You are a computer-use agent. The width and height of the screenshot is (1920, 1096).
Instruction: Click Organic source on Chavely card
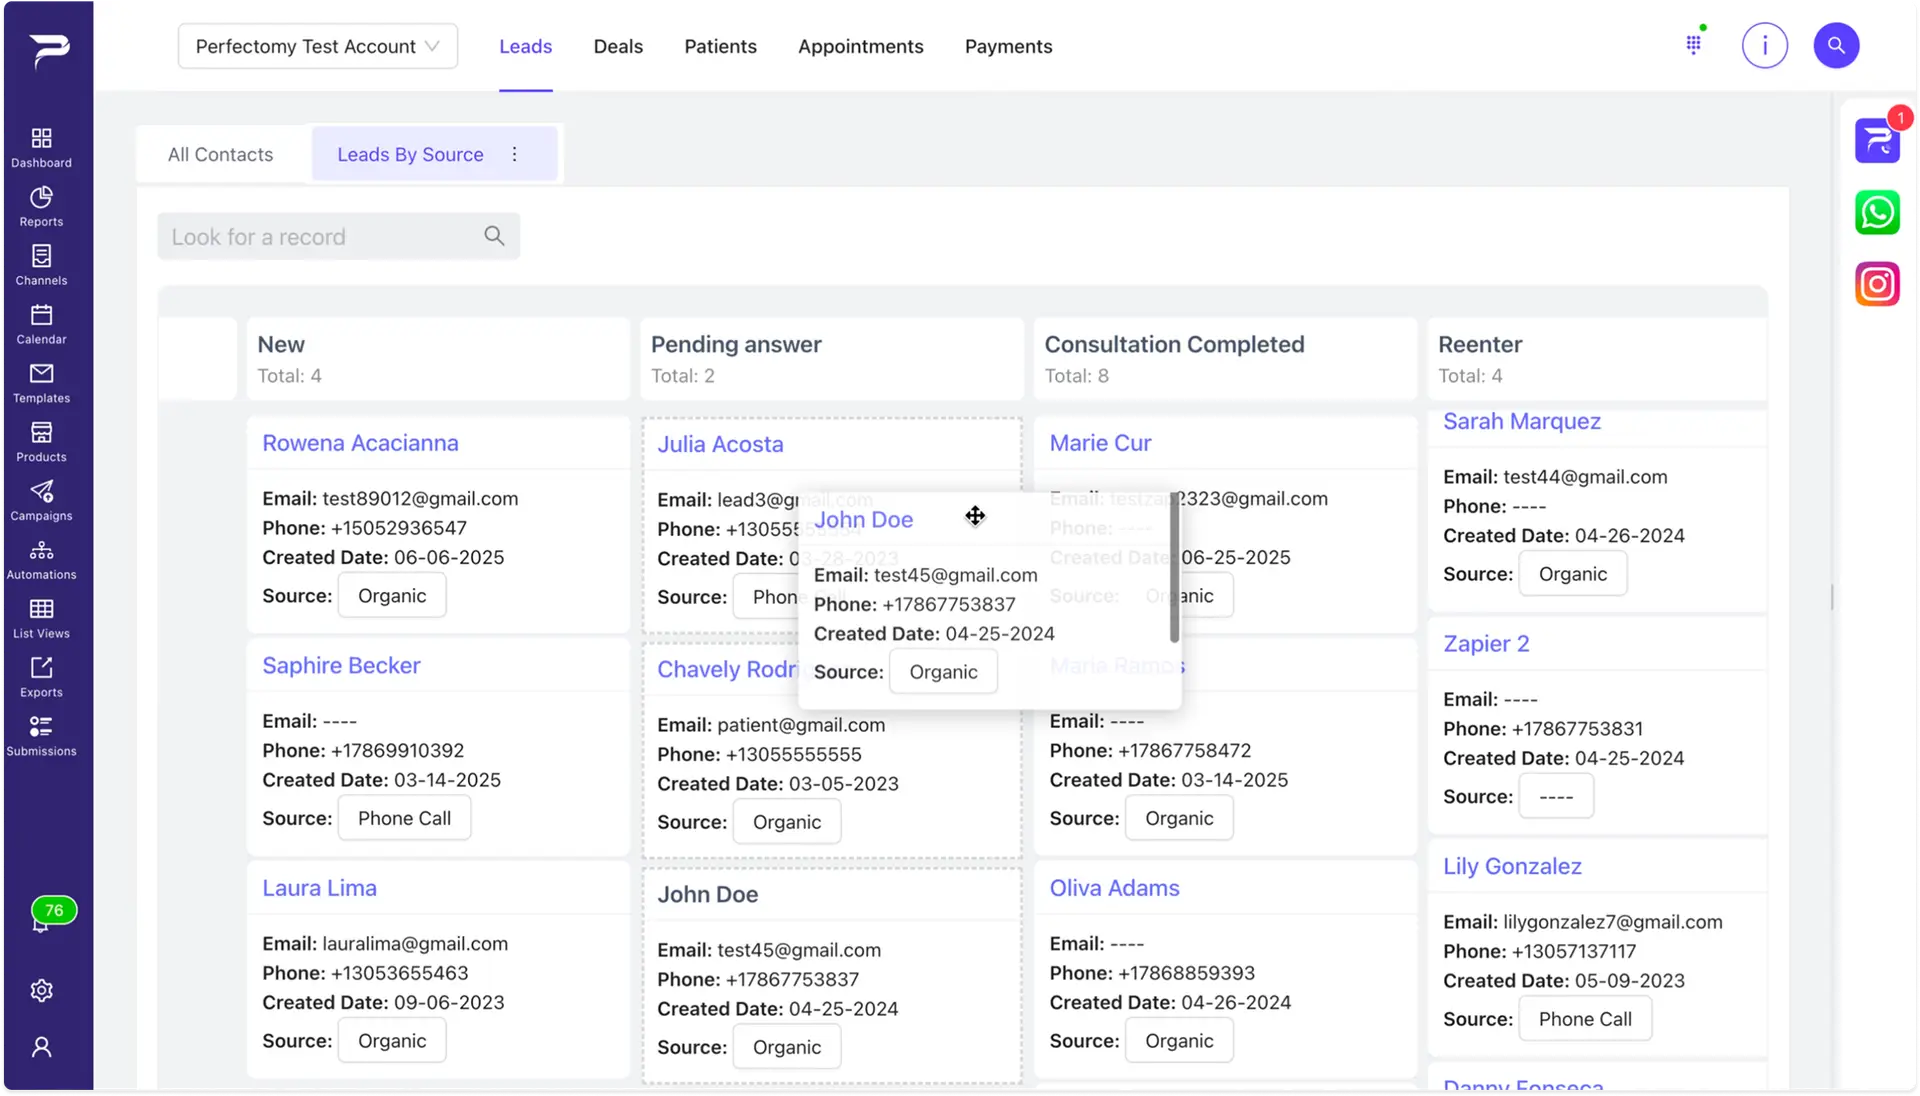tap(787, 822)
